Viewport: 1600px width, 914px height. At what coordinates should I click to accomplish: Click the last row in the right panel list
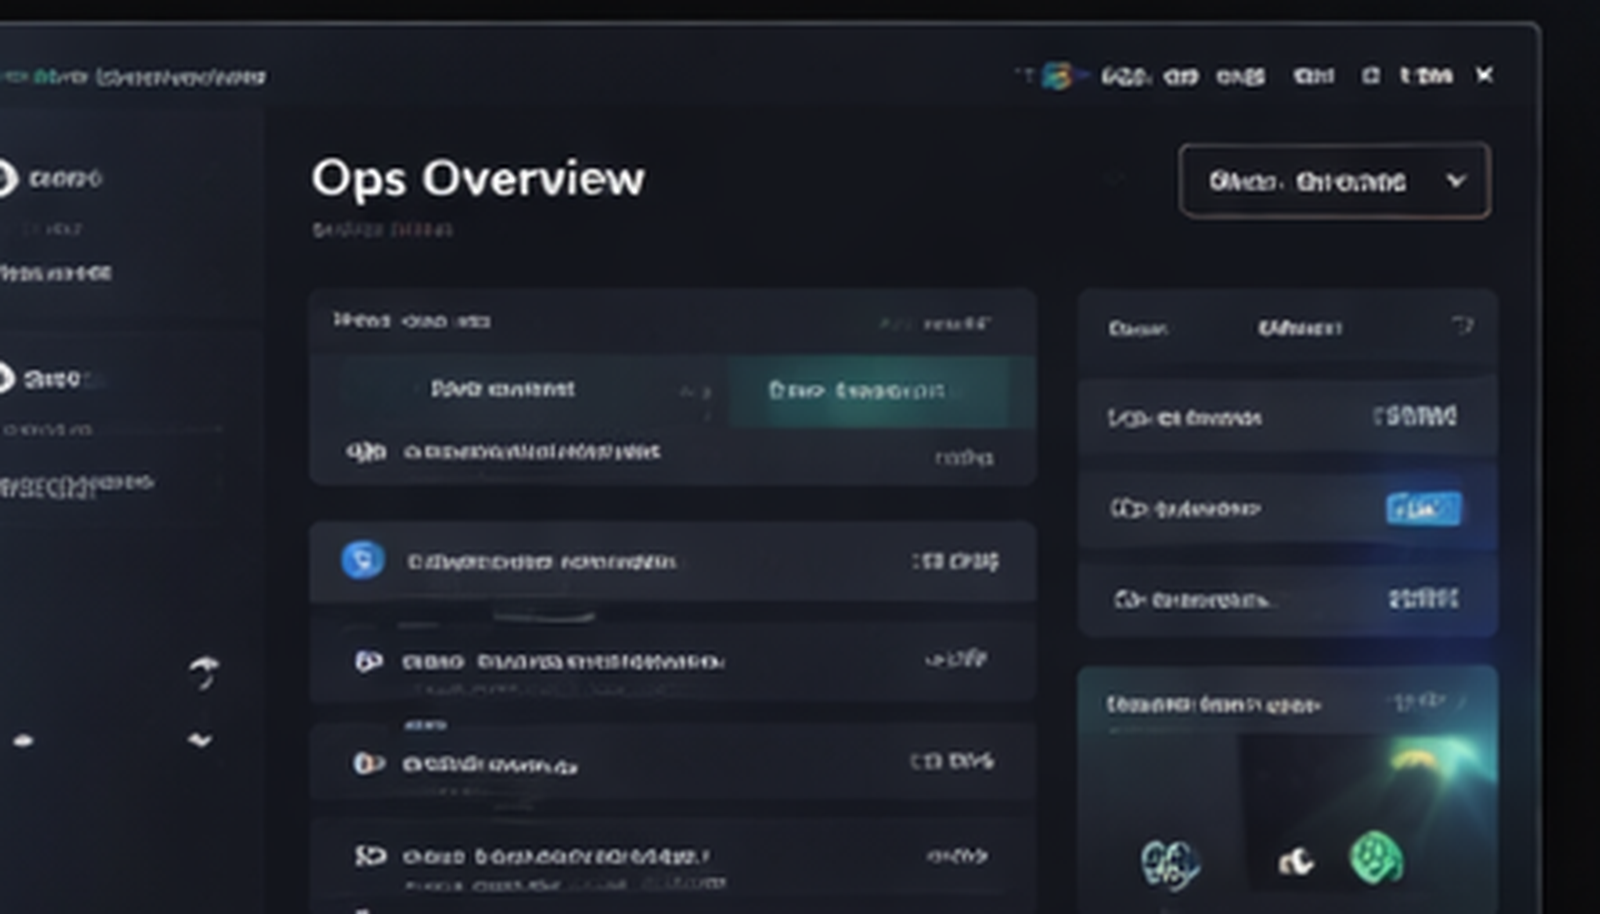pyautogui.click(x=1286, y=599)
